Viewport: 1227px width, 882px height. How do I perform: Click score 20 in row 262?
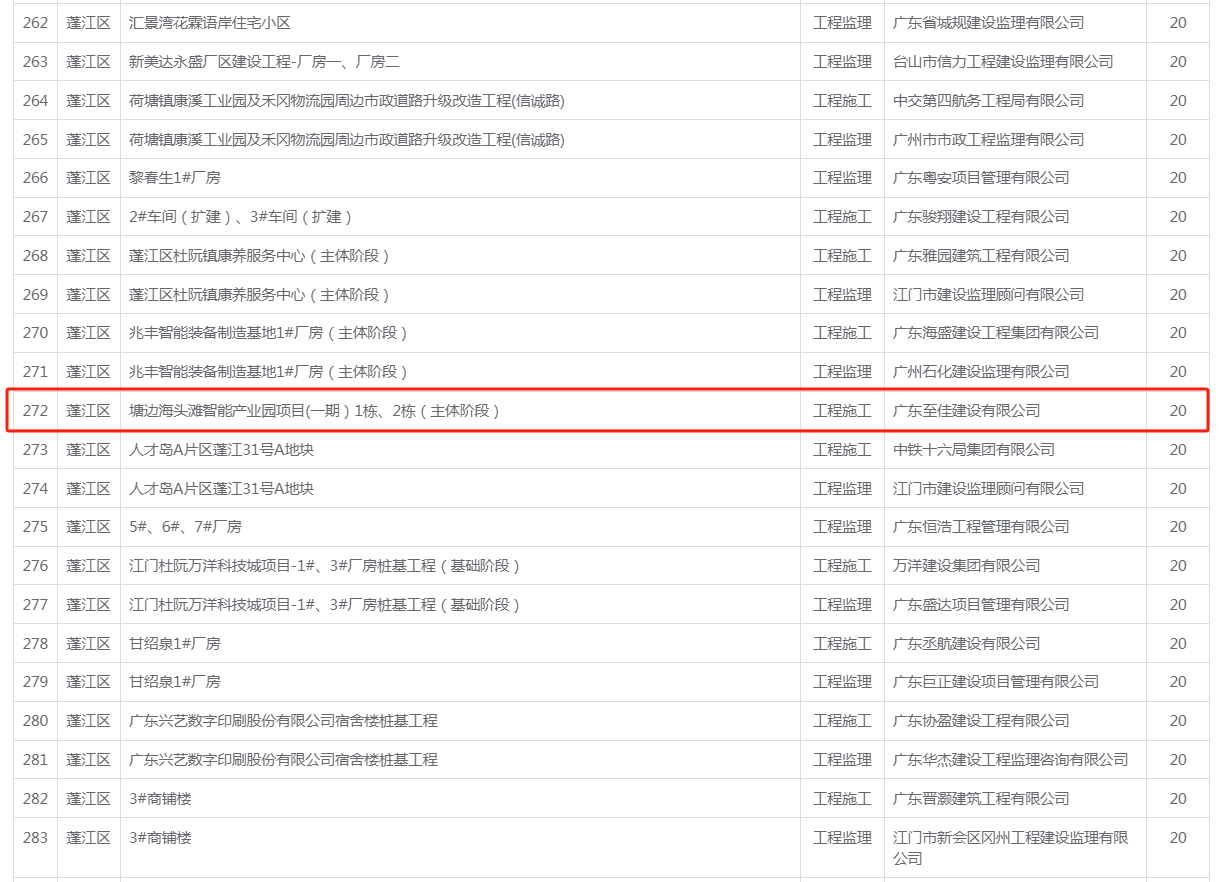pyautogui.click(x=1178, y=22)
